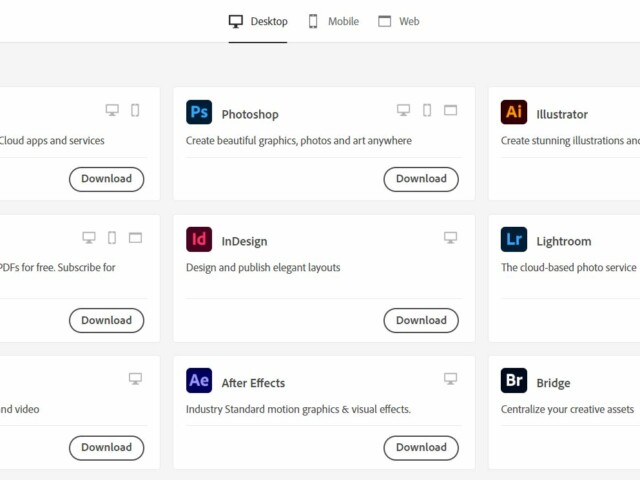This screenshot has width=640, height=480.
Task: Open the After Effects title link
Action: pos(253,383)
